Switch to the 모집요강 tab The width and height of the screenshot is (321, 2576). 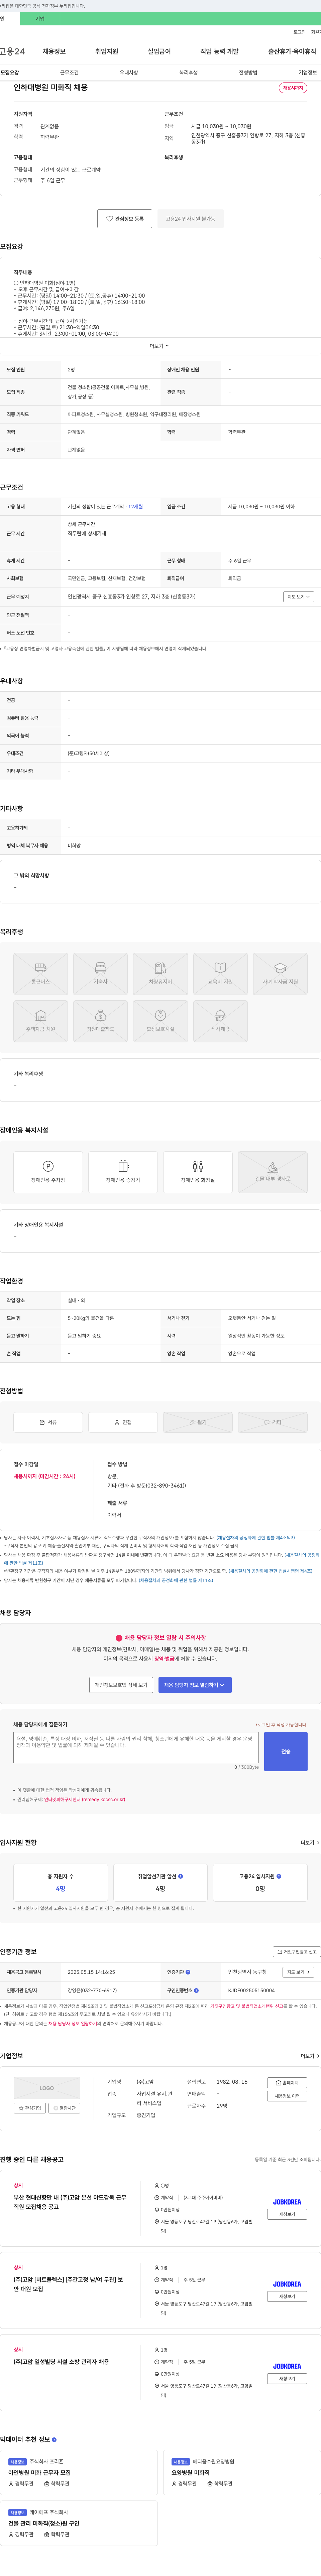click(x=10, y=72)
